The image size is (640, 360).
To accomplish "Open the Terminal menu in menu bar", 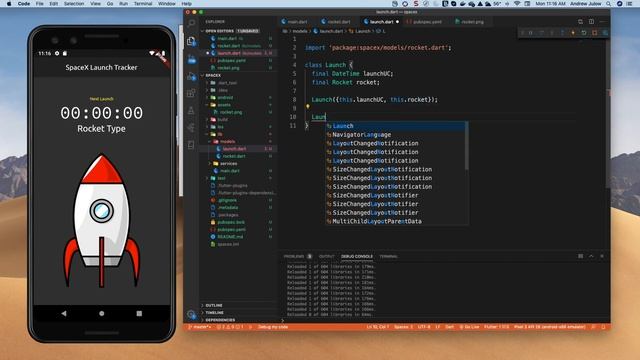I will click(x=143, y=4).
